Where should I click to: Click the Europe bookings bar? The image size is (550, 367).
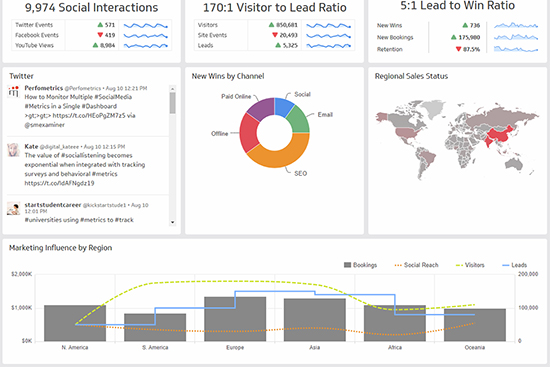click(x=235, y=319)
